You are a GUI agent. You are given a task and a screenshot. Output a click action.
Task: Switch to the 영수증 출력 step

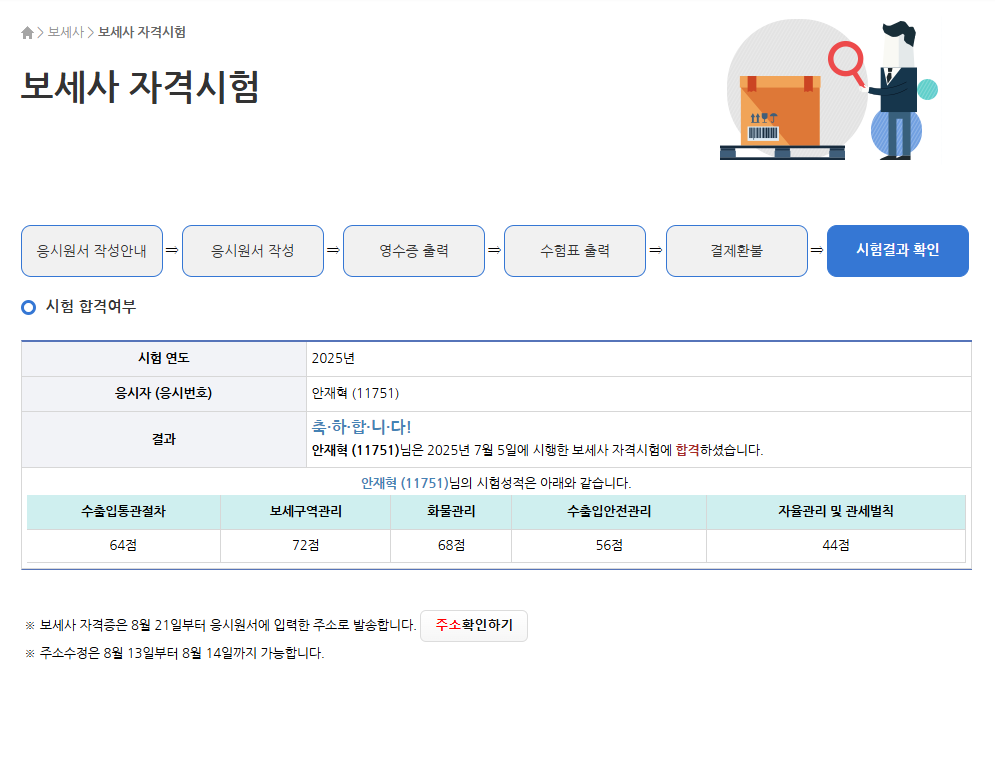[x=414, y=251]
